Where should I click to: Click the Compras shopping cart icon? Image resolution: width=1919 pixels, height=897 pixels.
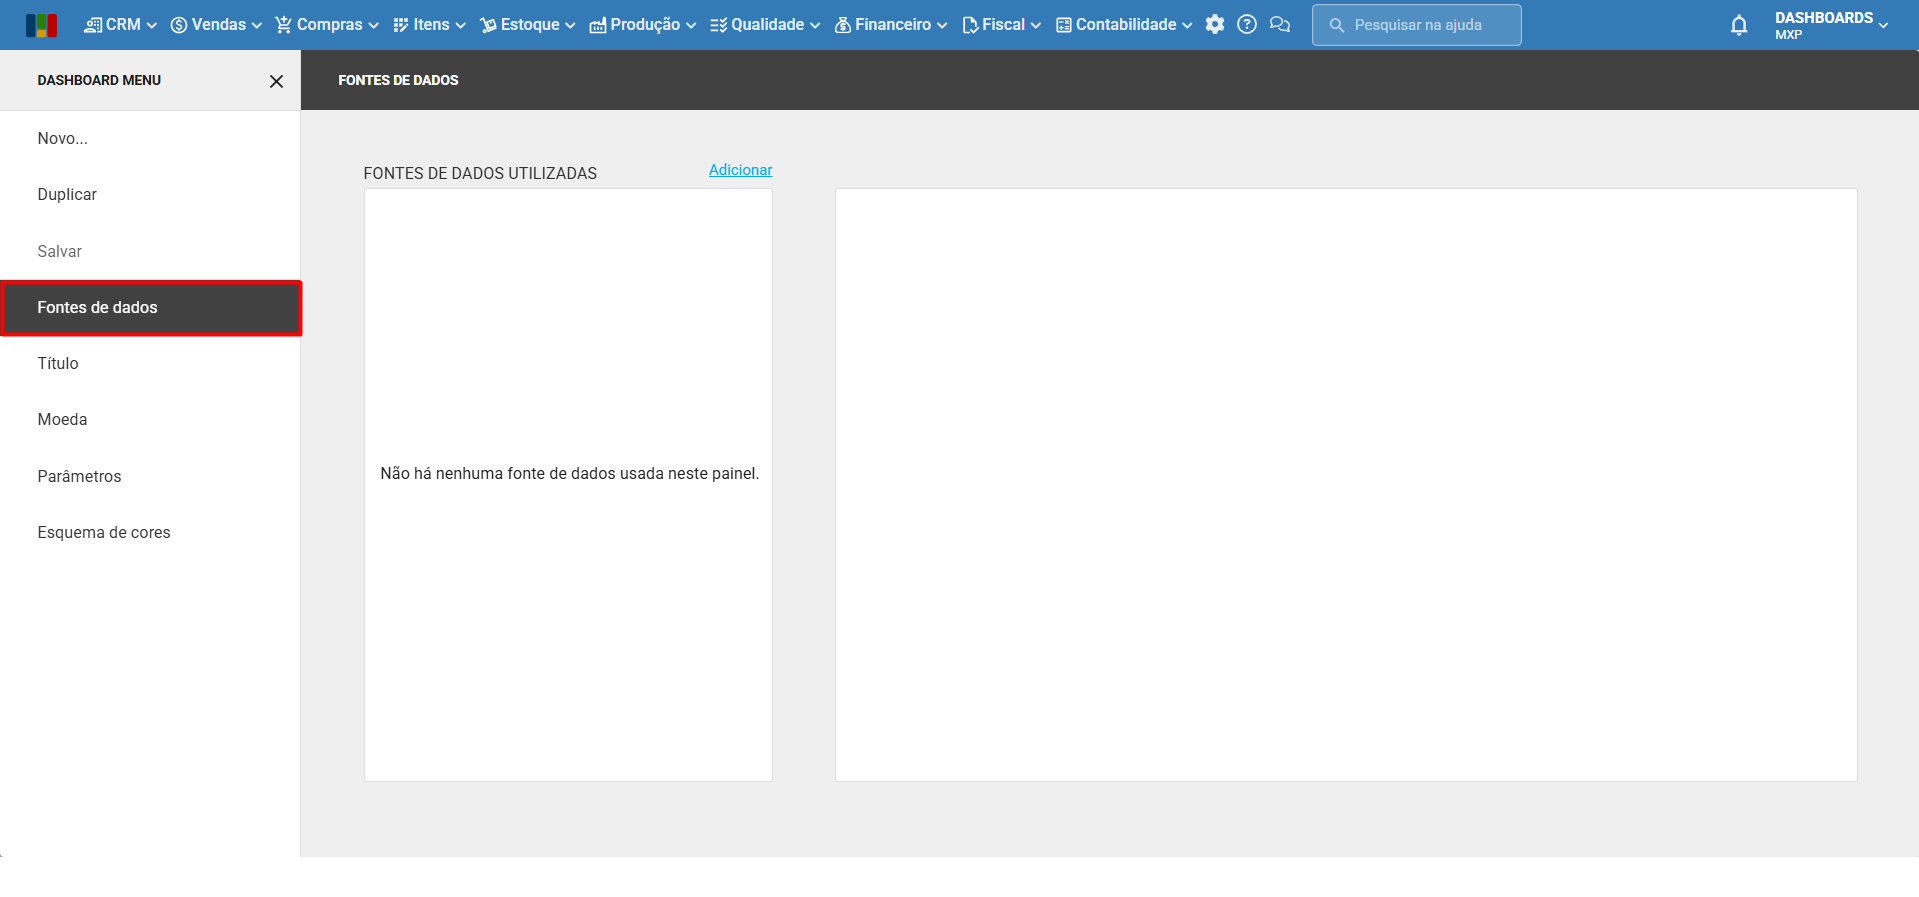coord(284,25)
